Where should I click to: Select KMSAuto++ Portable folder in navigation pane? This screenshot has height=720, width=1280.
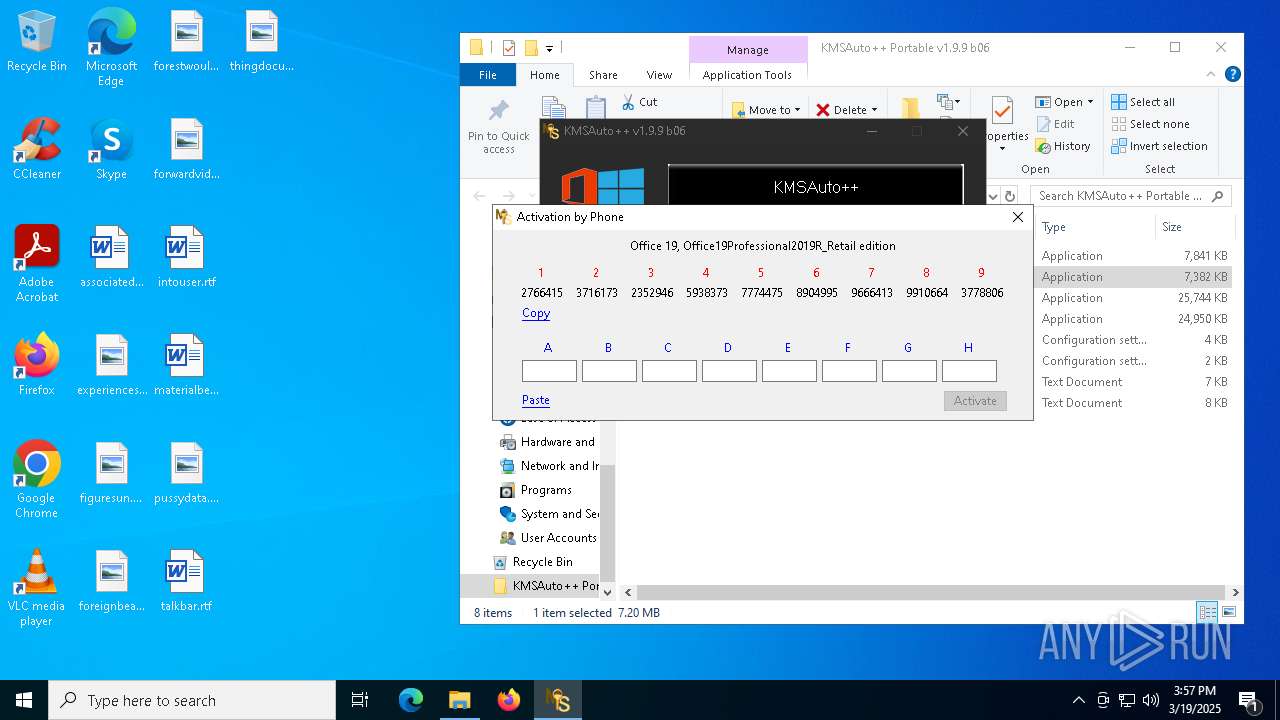[x=546, y=586]
